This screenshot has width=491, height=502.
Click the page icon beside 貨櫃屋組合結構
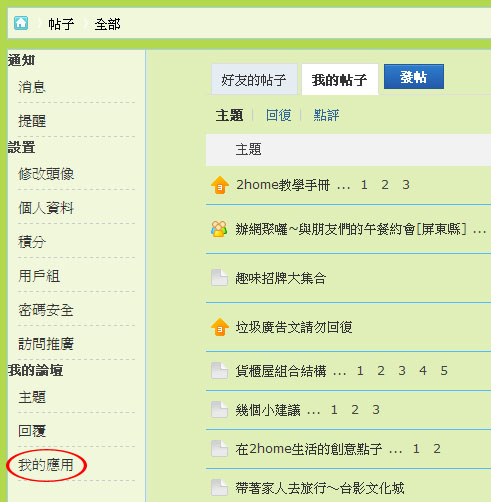[x=219, y=371]
